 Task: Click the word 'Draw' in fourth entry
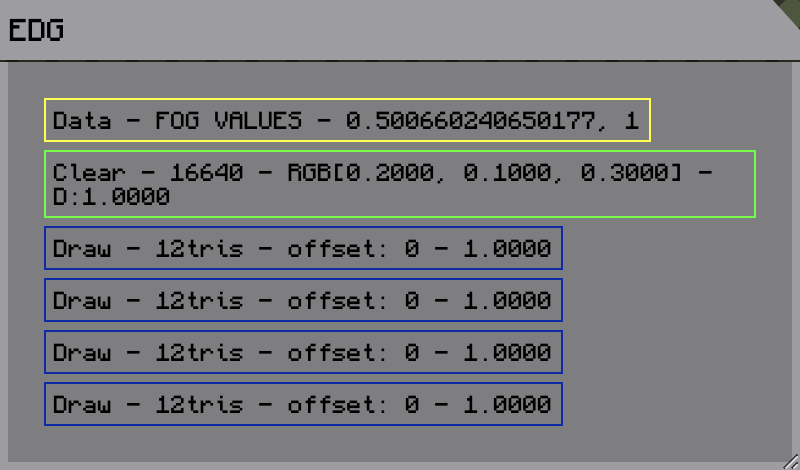pyautogui.click(x=82, y=404)
